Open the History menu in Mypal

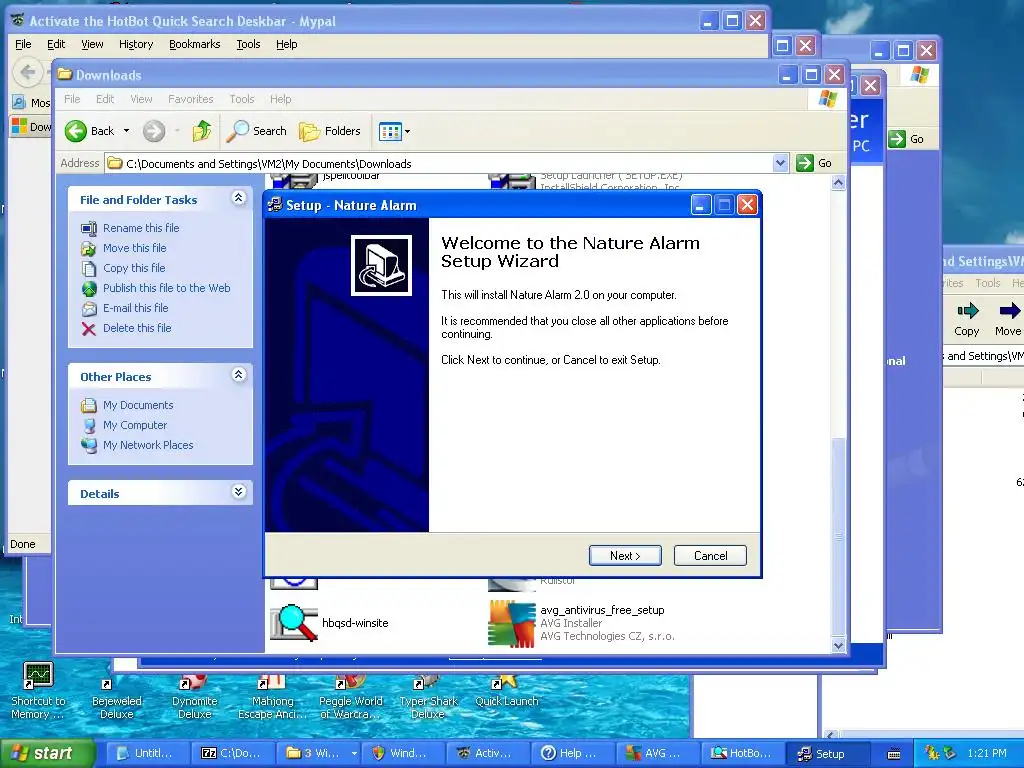tap(136, 44)
